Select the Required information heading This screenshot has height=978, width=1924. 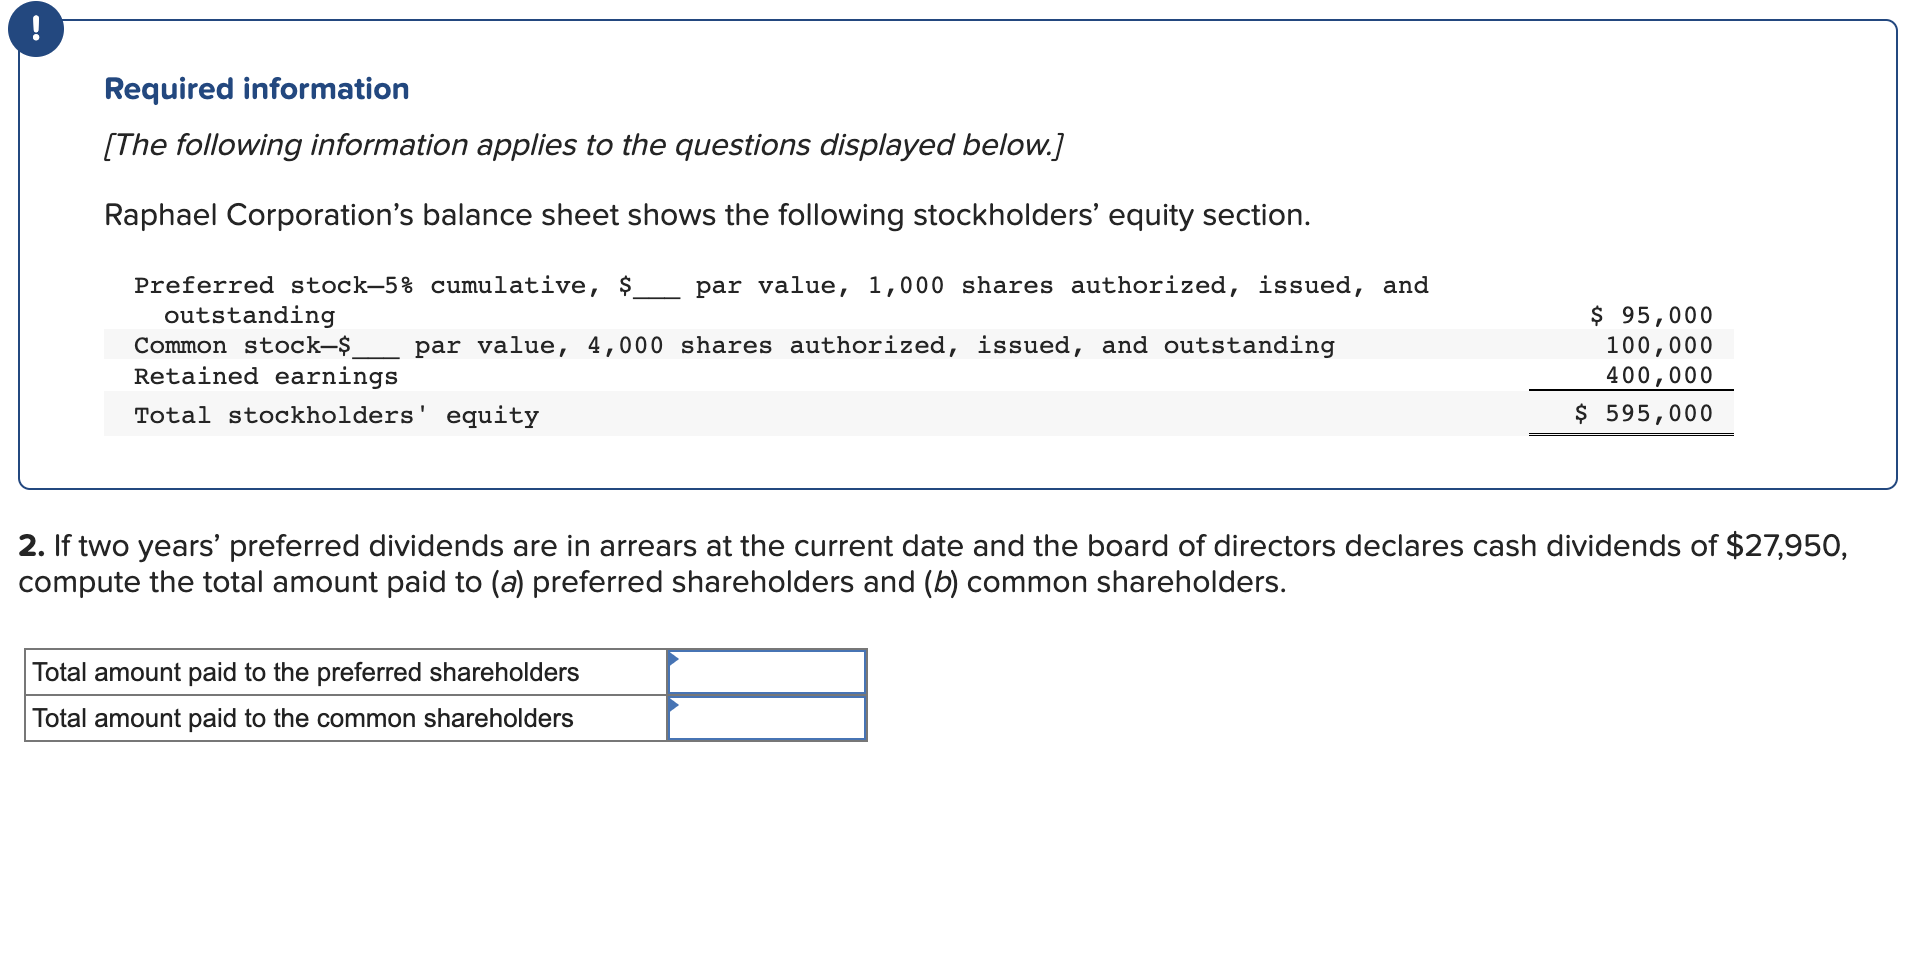pos(256,88)
